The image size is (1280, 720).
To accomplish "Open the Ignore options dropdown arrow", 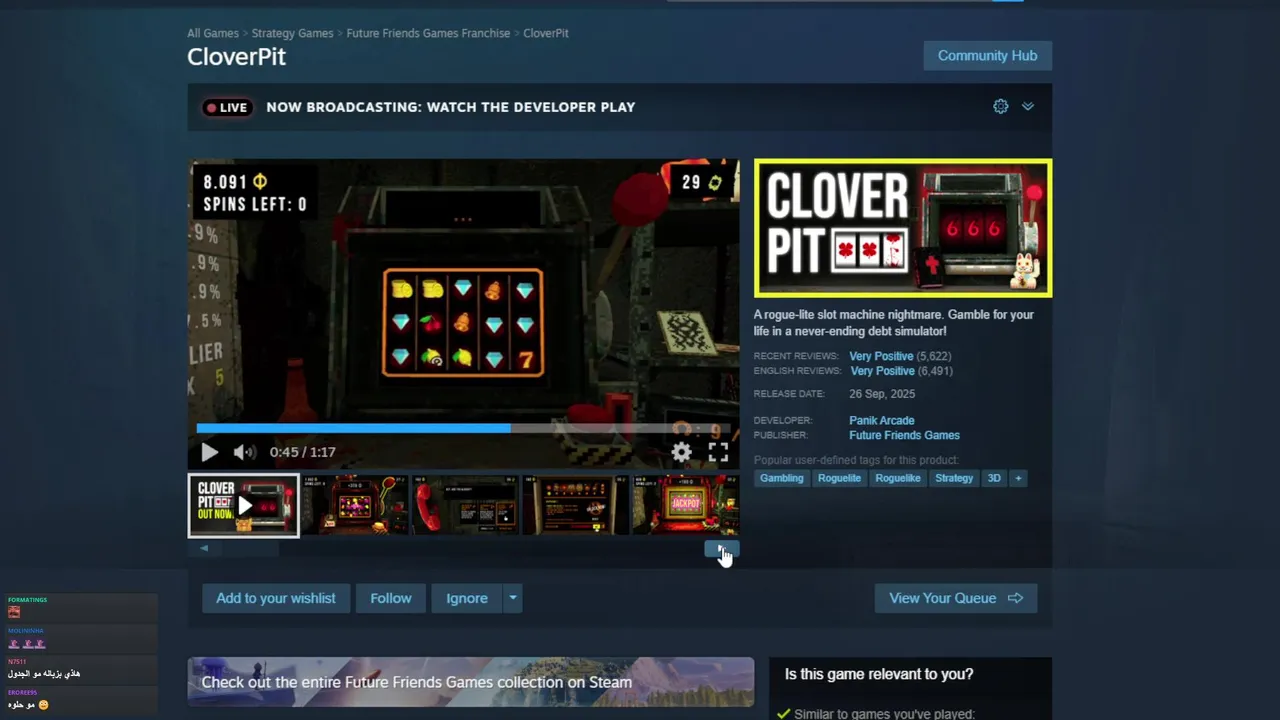I will 513,598.
